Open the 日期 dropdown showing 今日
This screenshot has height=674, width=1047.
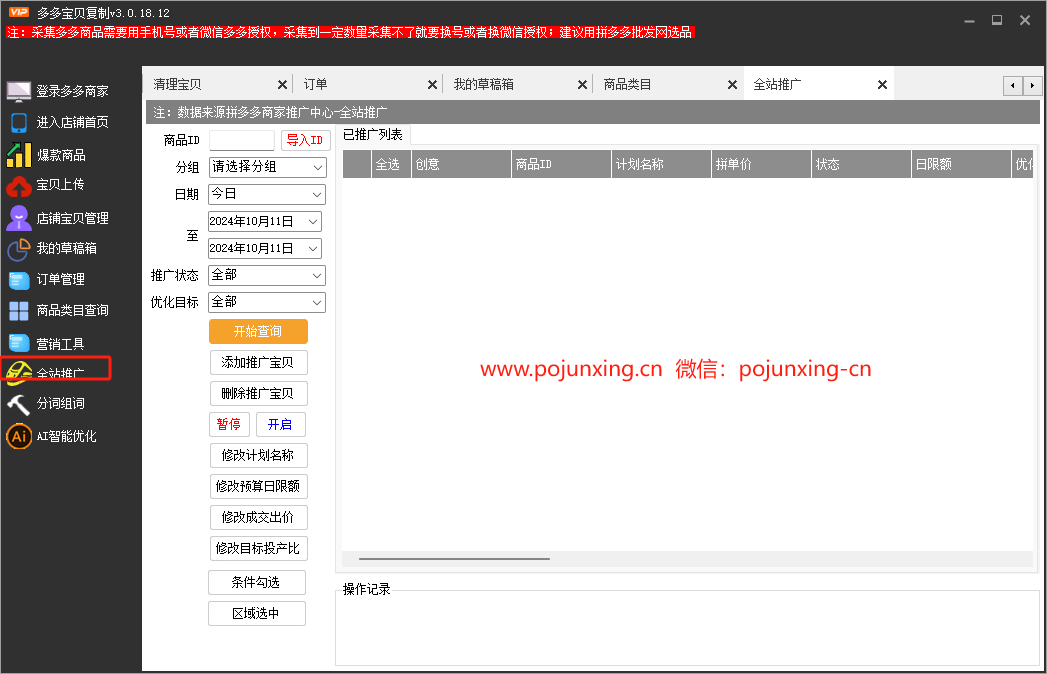point(267,194)
